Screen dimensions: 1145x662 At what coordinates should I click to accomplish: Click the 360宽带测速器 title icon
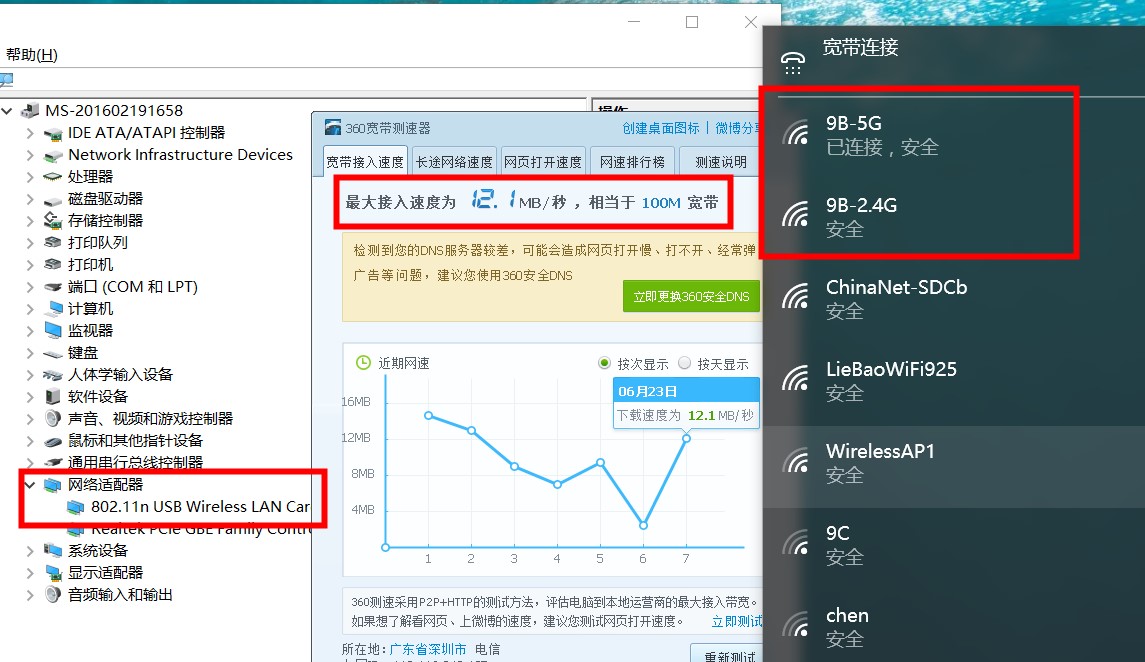pyautogui.click(x=333, y=128)
